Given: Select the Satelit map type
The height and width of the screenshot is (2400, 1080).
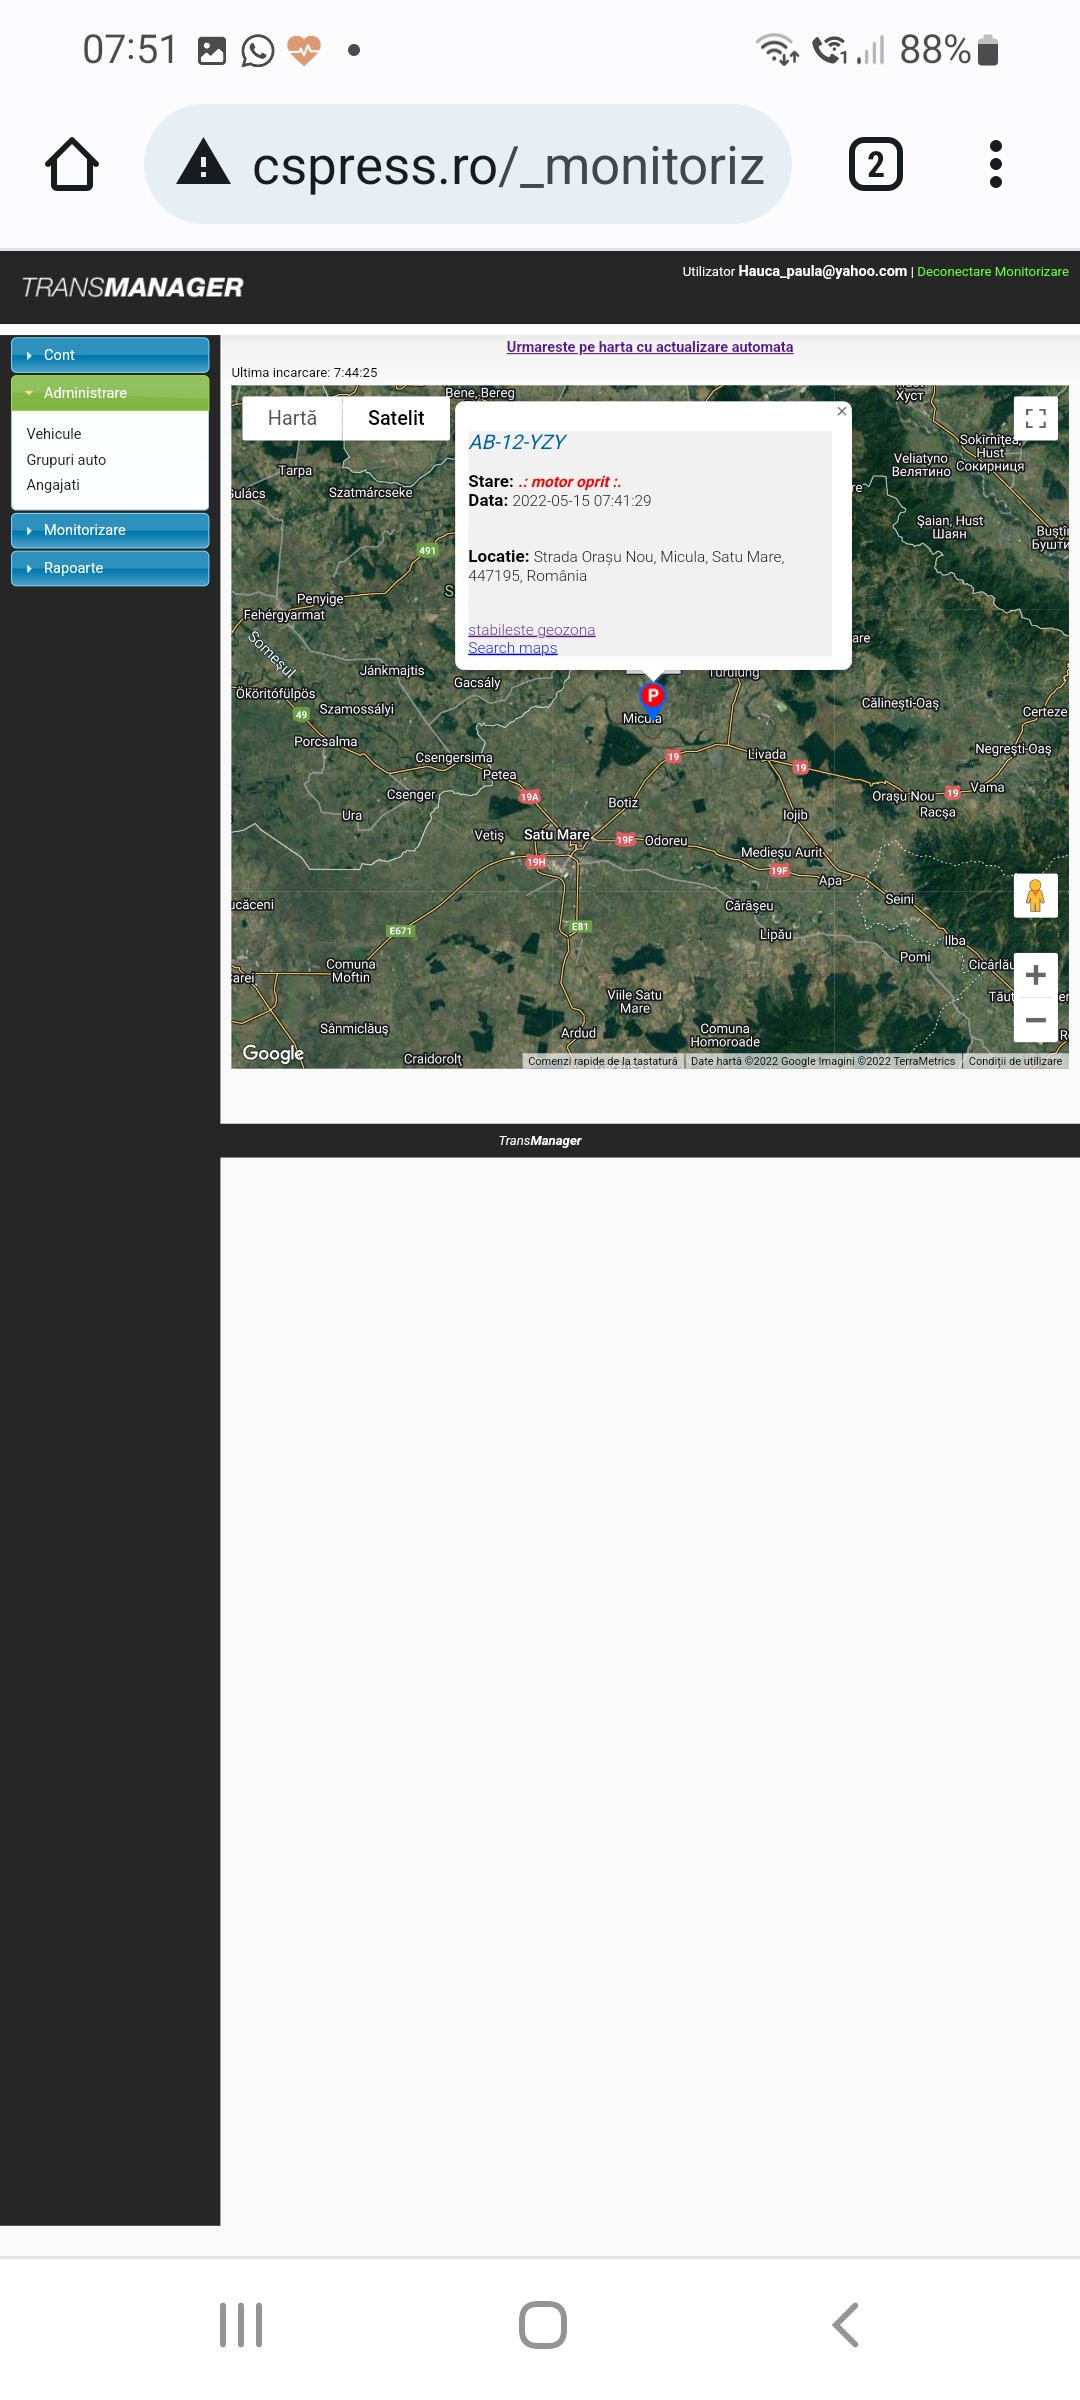Looking at the screenshot, I should (x=396, y=418).
